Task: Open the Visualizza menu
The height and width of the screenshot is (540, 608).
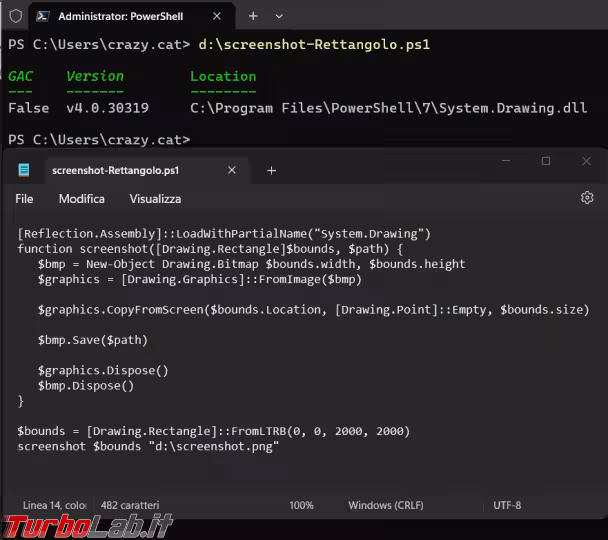Action: [x=155, y=199]
